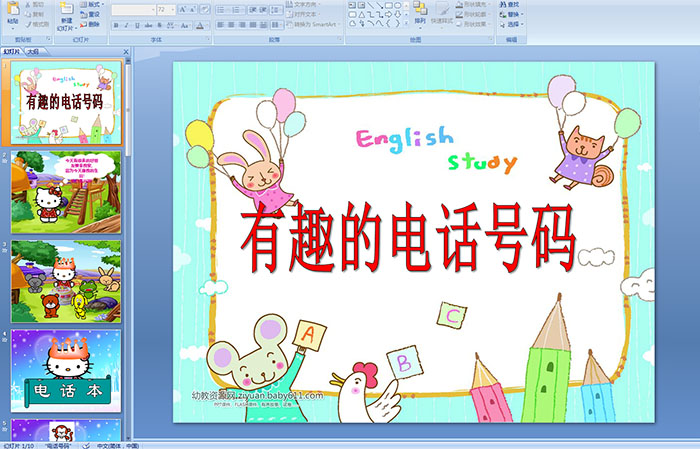The width and height of the screenshot is (700, 449).
Task: Delete the slide with 删除 button
Action: tap(90, 24)
